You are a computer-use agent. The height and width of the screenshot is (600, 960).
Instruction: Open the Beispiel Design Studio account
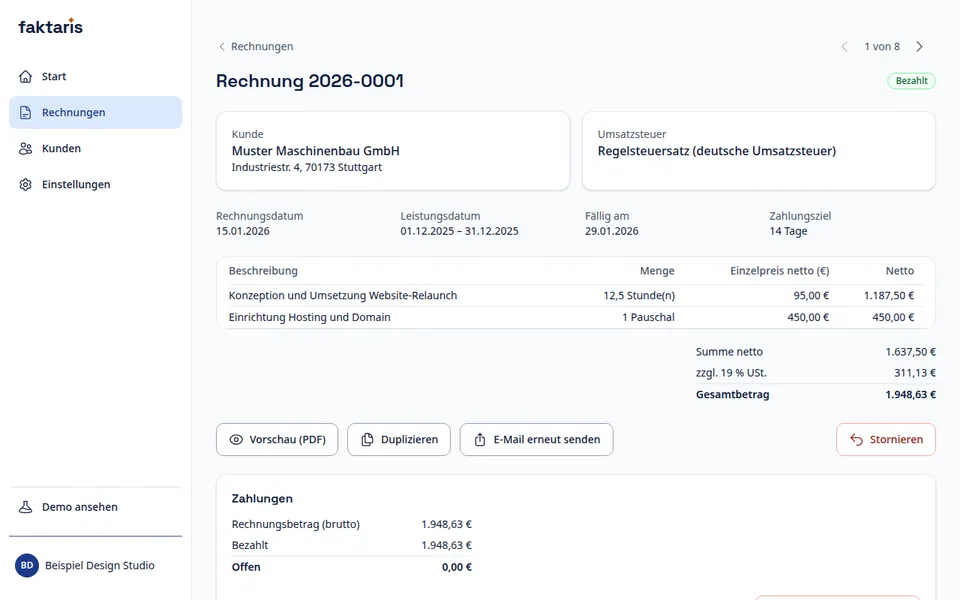pyautogui.click(x=96, y=566)
